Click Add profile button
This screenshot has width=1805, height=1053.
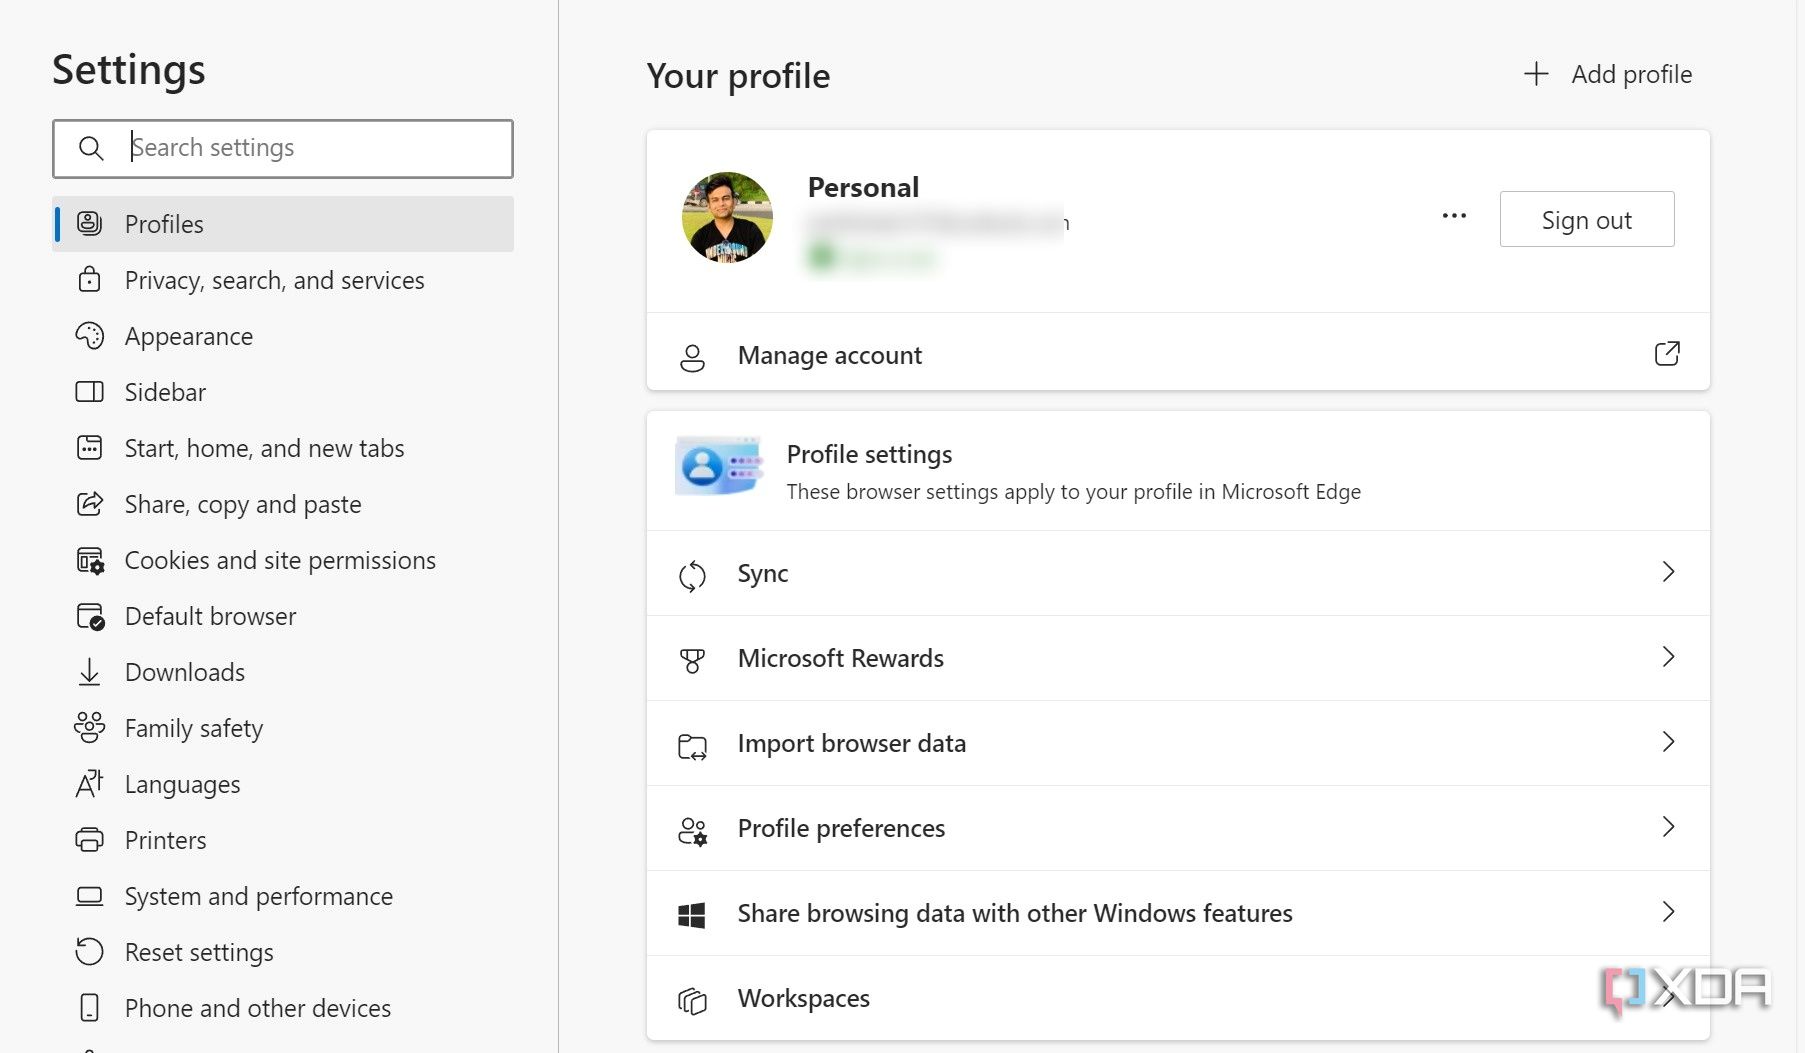click(x=1607, y=74)
